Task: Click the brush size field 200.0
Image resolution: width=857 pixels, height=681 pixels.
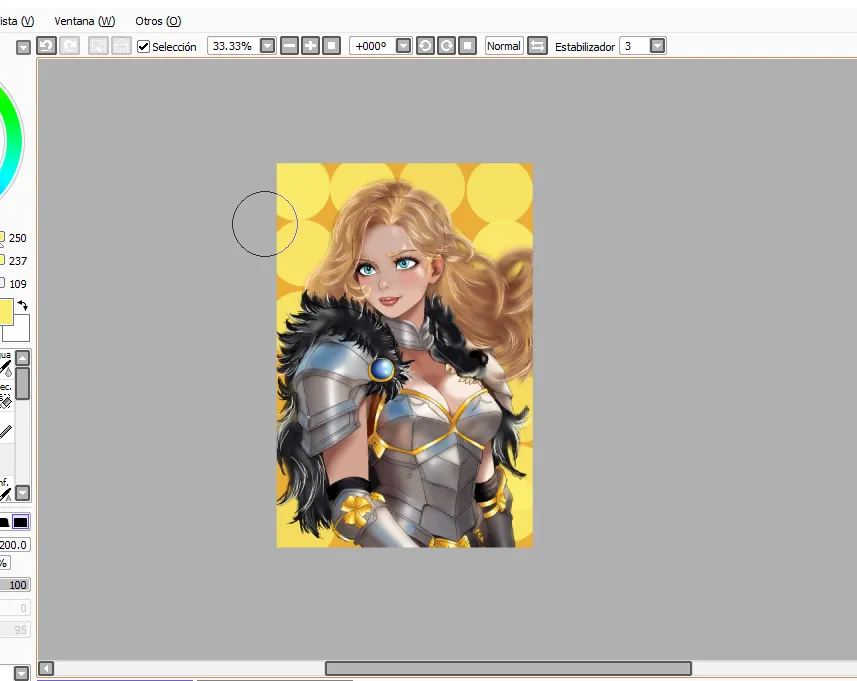Action: [x=15, y=545]
